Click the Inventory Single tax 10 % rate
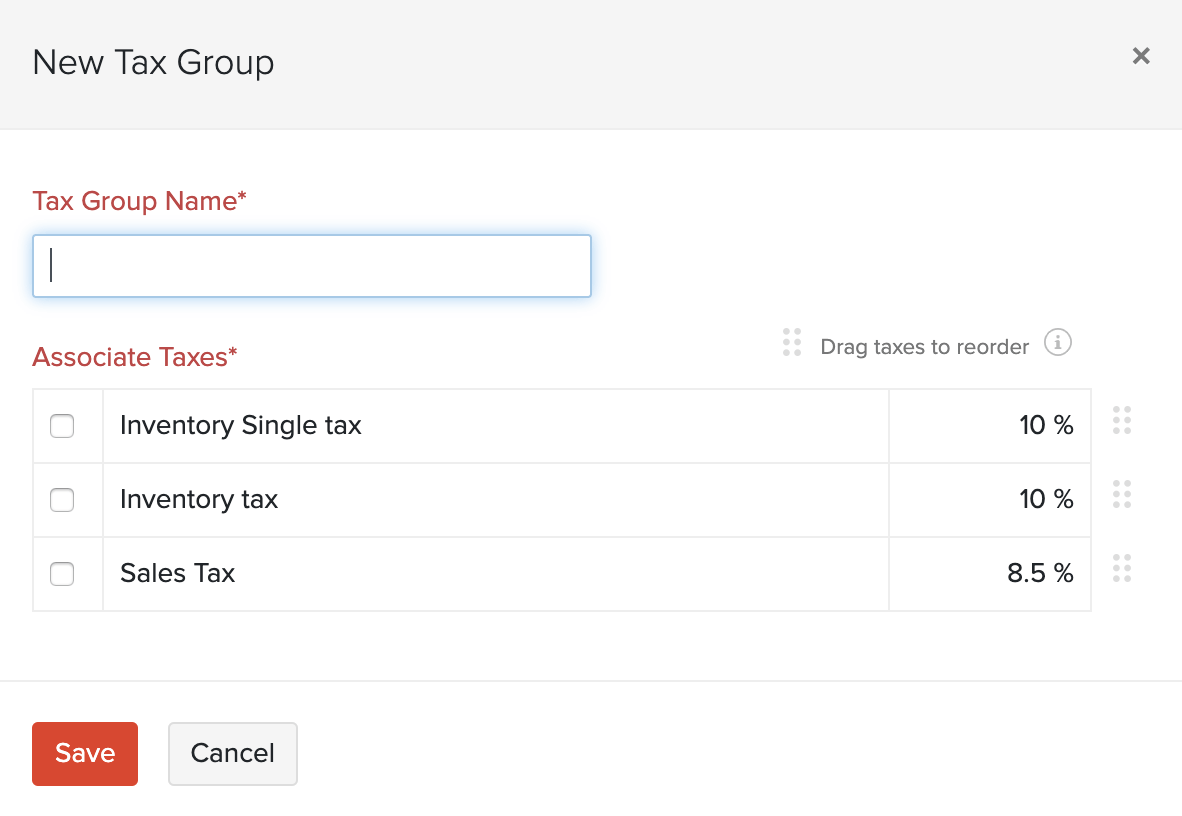 coord(1046,426)
